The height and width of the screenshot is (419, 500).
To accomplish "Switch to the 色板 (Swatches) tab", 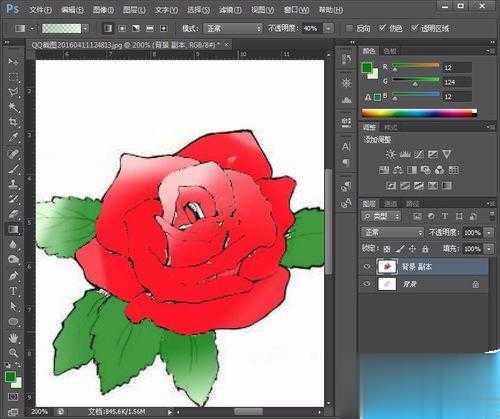I will tap(390, 51).
